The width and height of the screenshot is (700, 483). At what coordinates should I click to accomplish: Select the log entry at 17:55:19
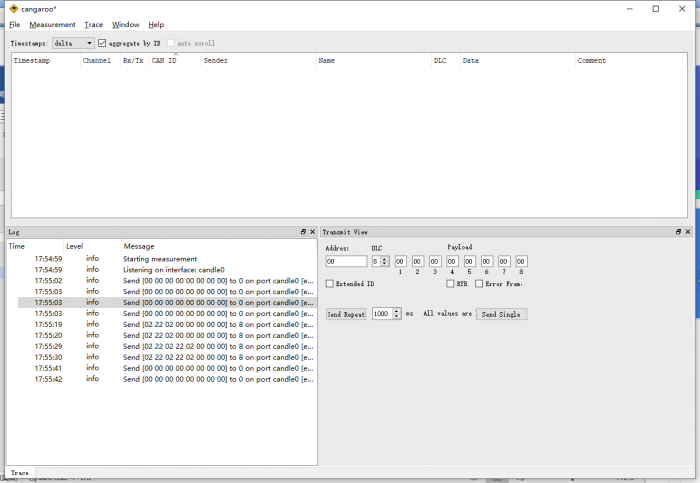pos(167,325)
